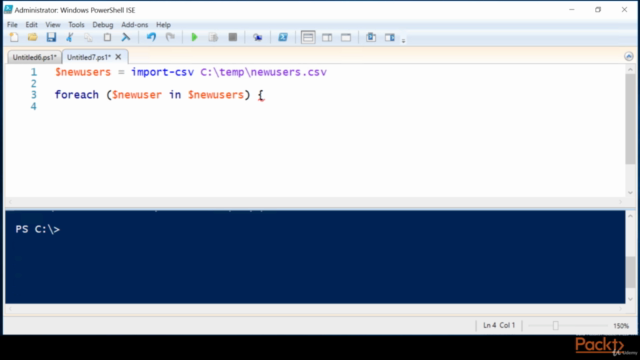Click script pane scroll up arrow
This screenshot has width=640, height=360.
point(630,70)
